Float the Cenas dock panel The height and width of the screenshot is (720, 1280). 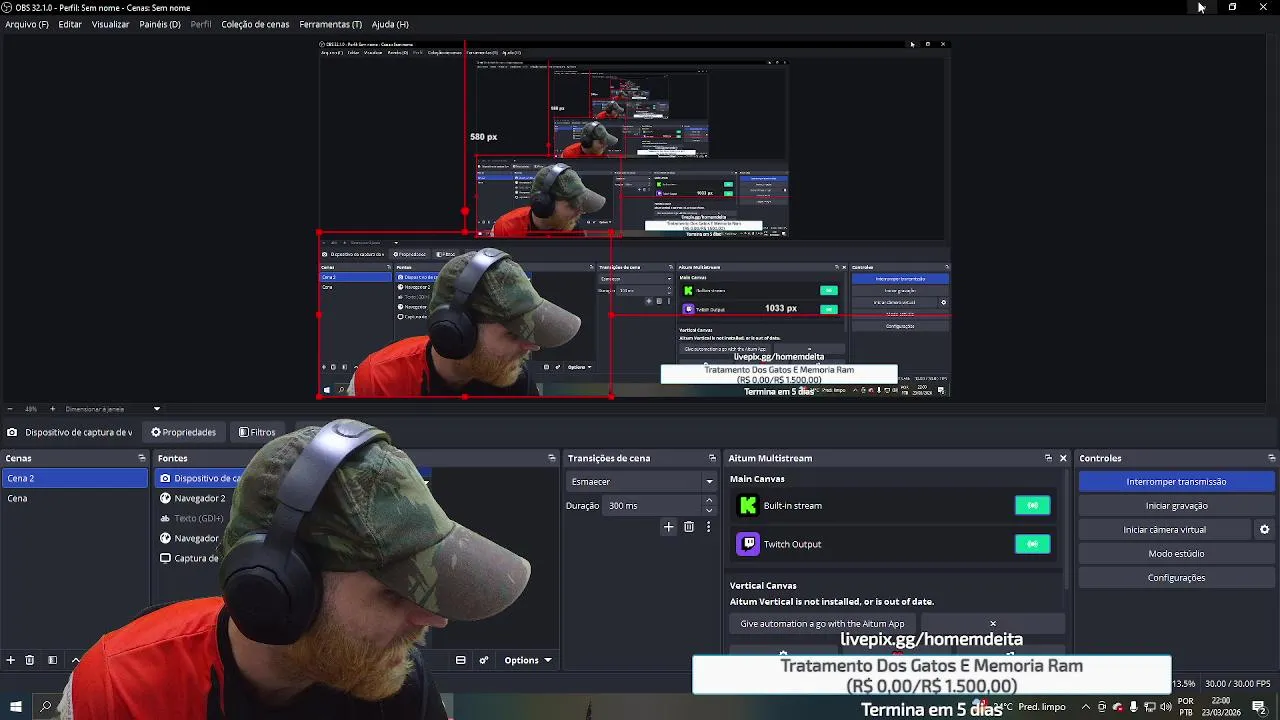pos(142,458)
